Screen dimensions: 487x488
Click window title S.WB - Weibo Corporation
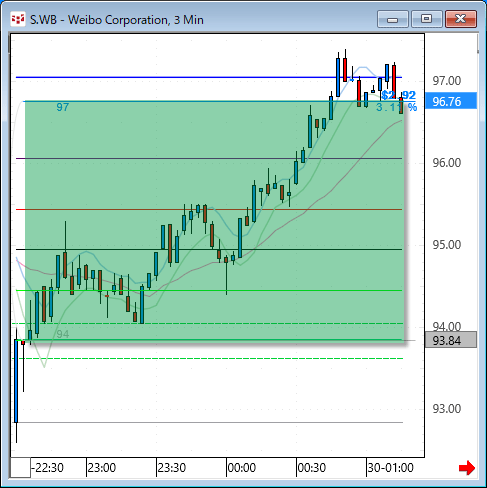coord(117,20)
